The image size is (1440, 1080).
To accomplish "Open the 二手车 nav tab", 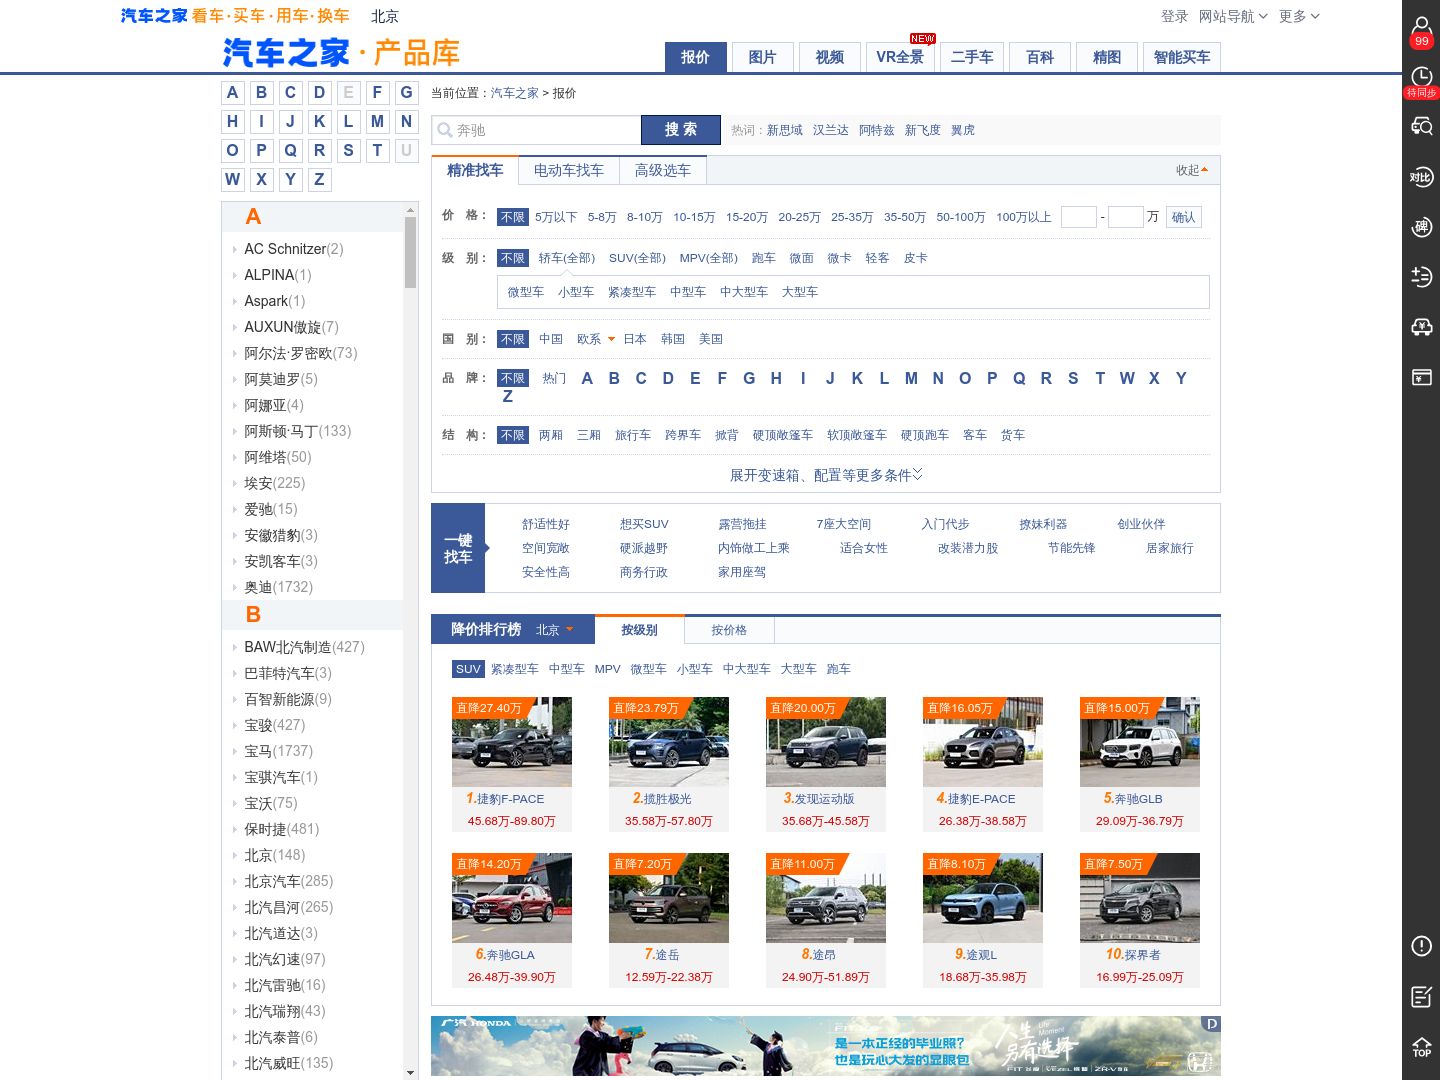I will [972, 58].
